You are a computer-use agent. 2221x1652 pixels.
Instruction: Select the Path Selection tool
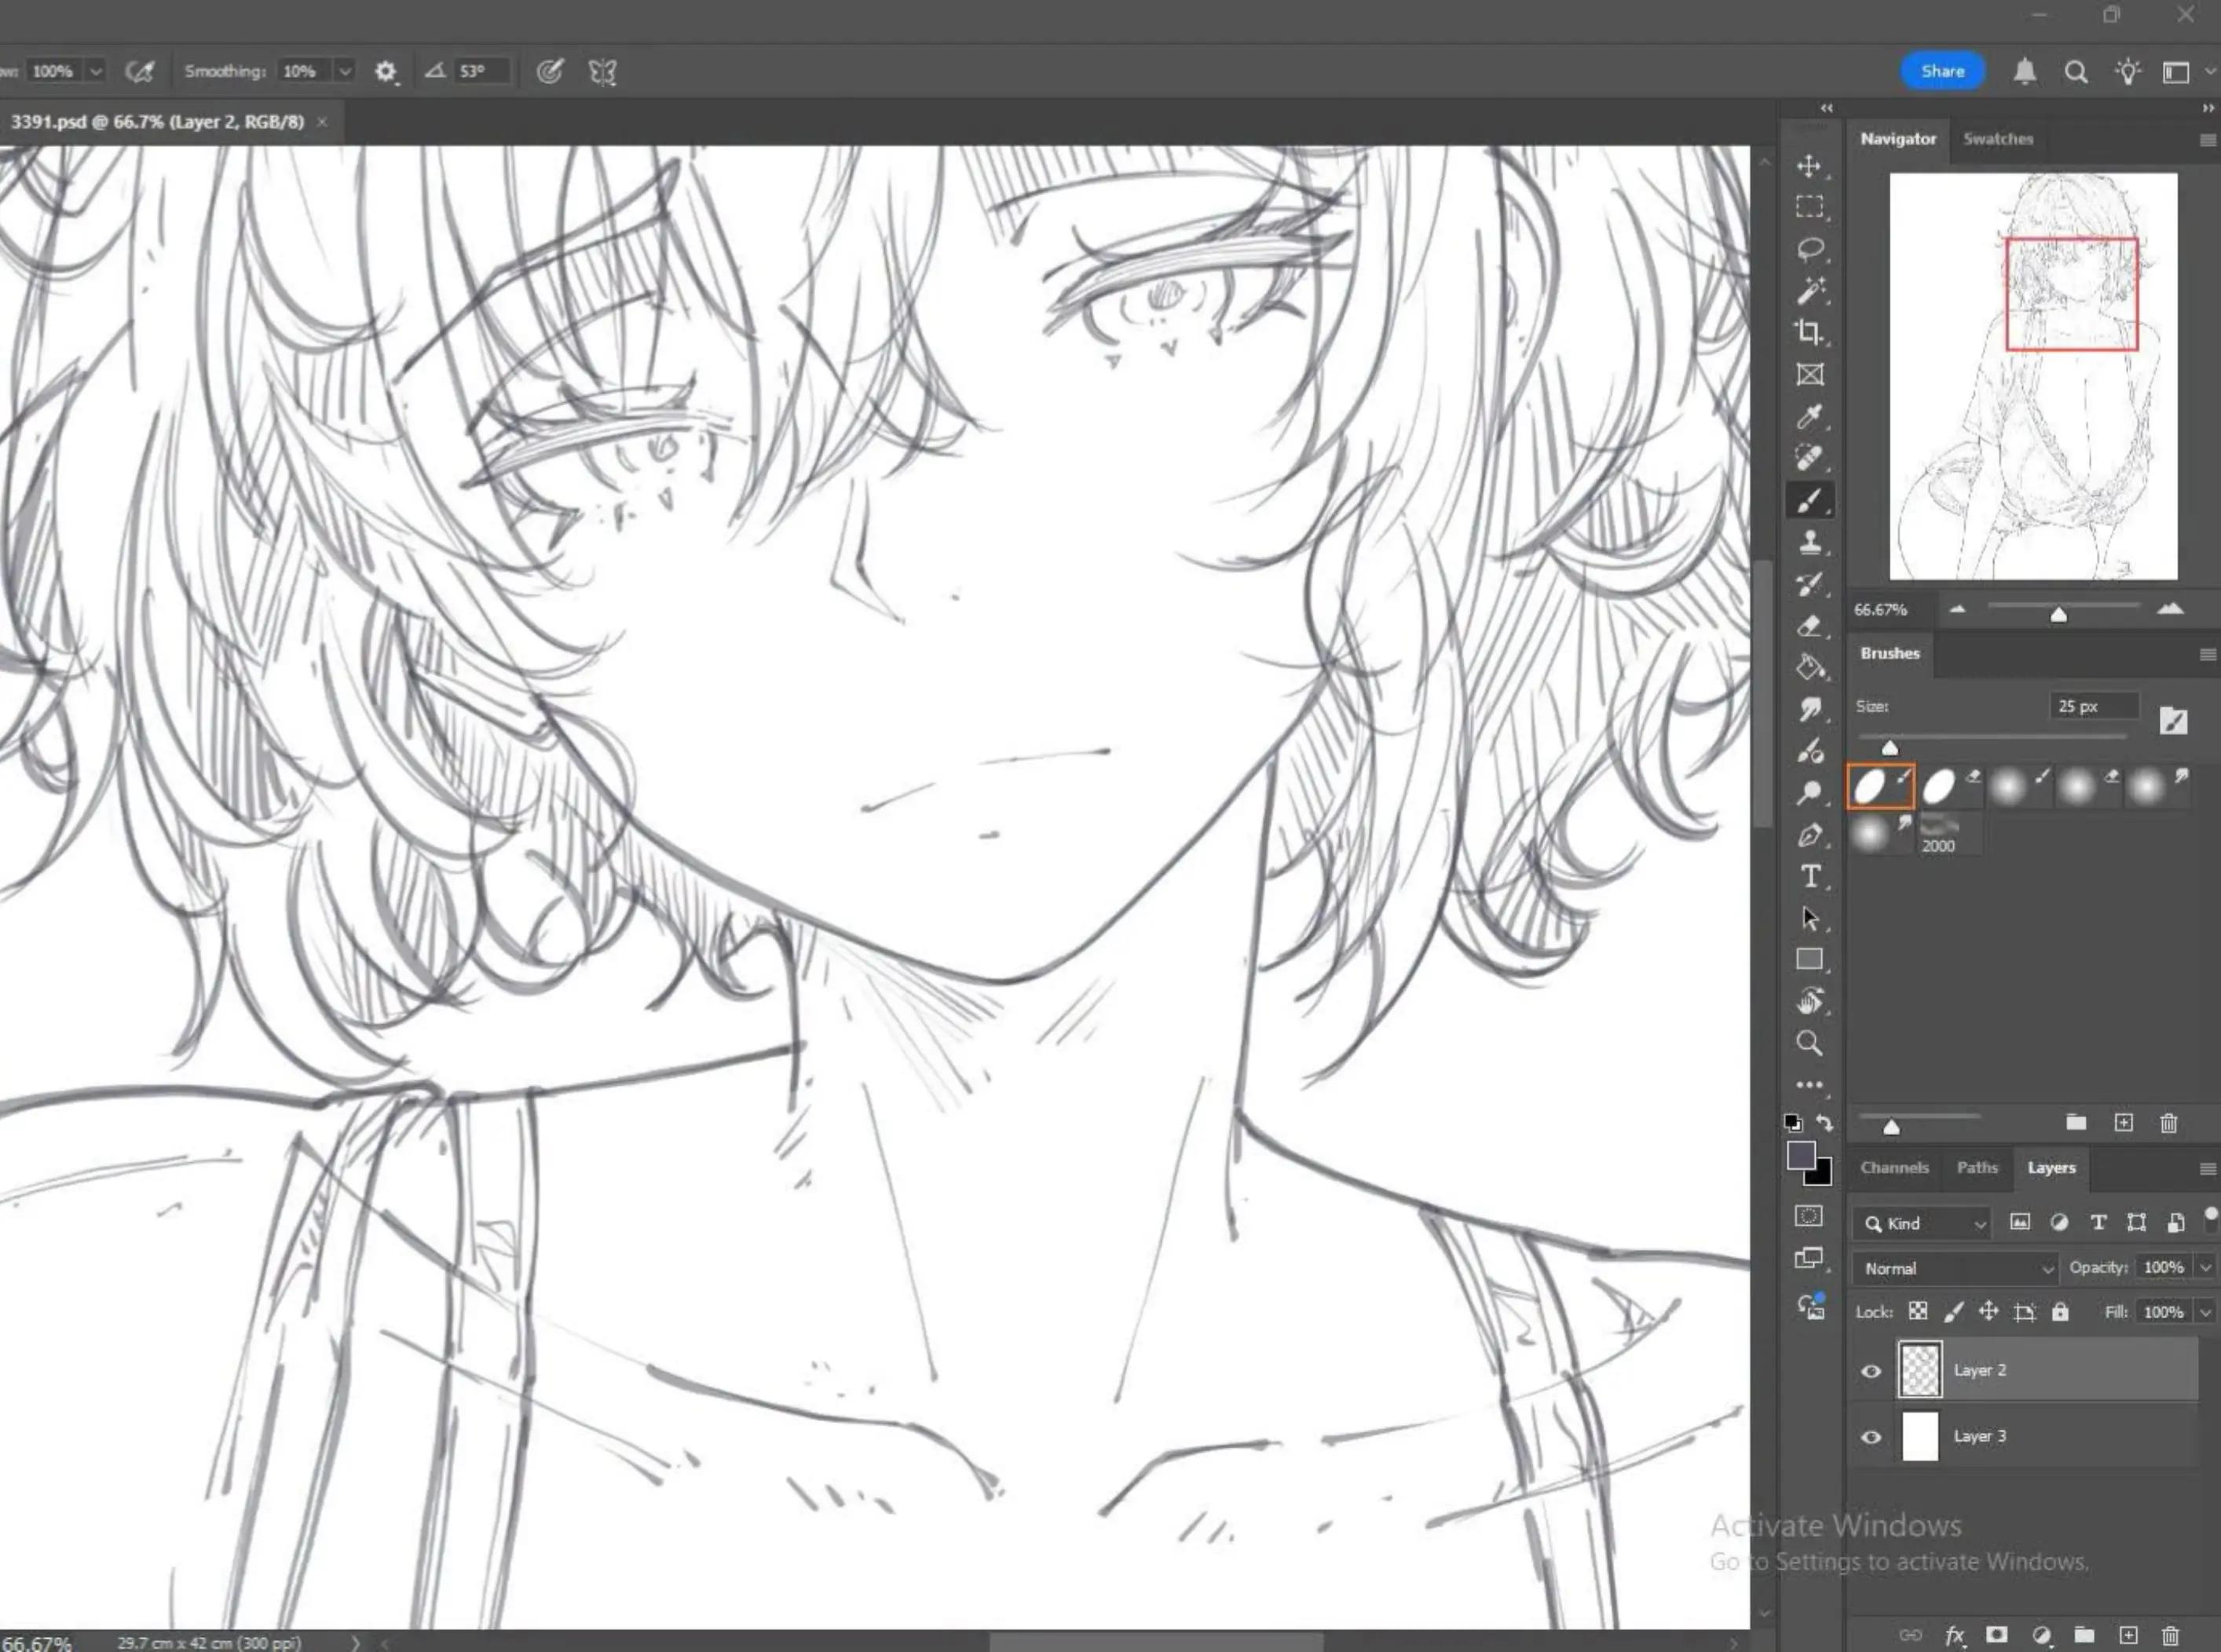pyautogui.click(x=1809, y=918)
